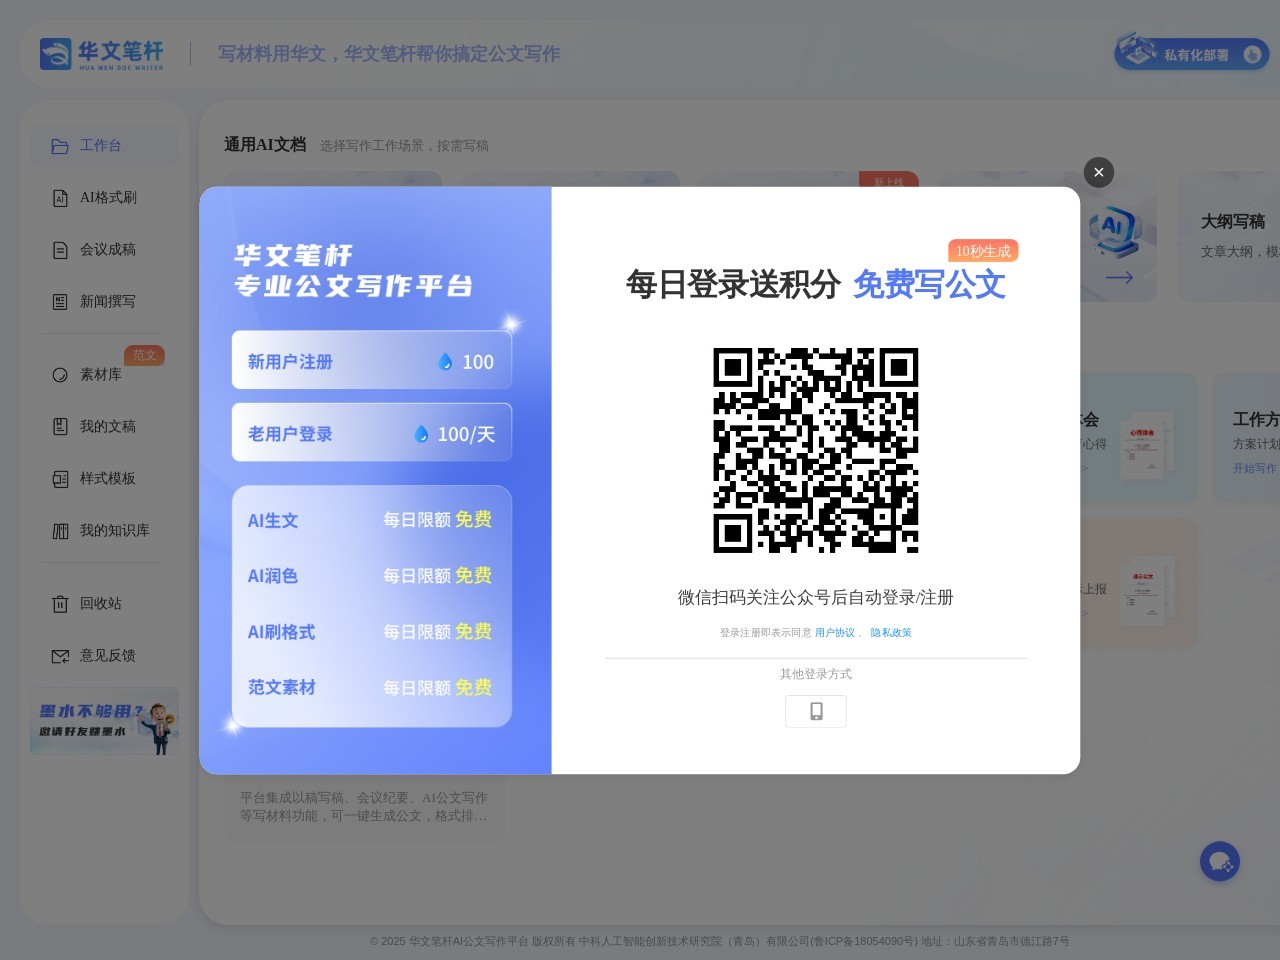Click the 新用户注册 100 points card
Viewport: 1280px width, 960px height.
[x=371, y=361]
